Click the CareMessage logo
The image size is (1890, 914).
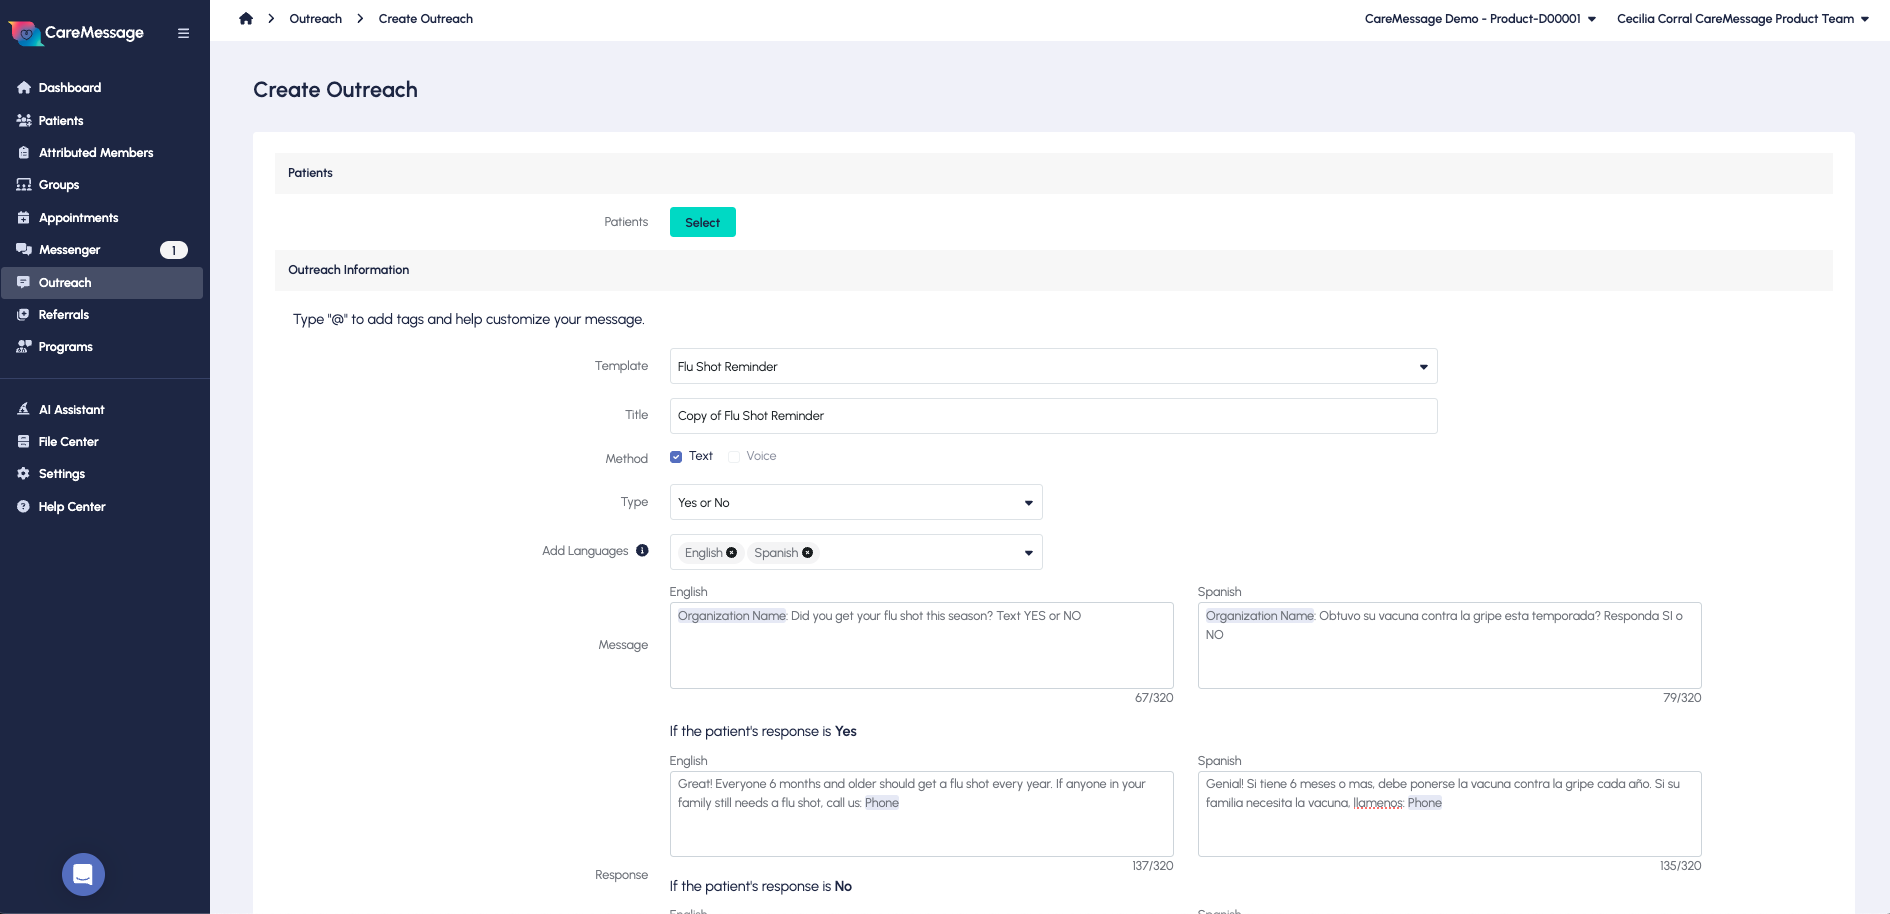point(77,33)
